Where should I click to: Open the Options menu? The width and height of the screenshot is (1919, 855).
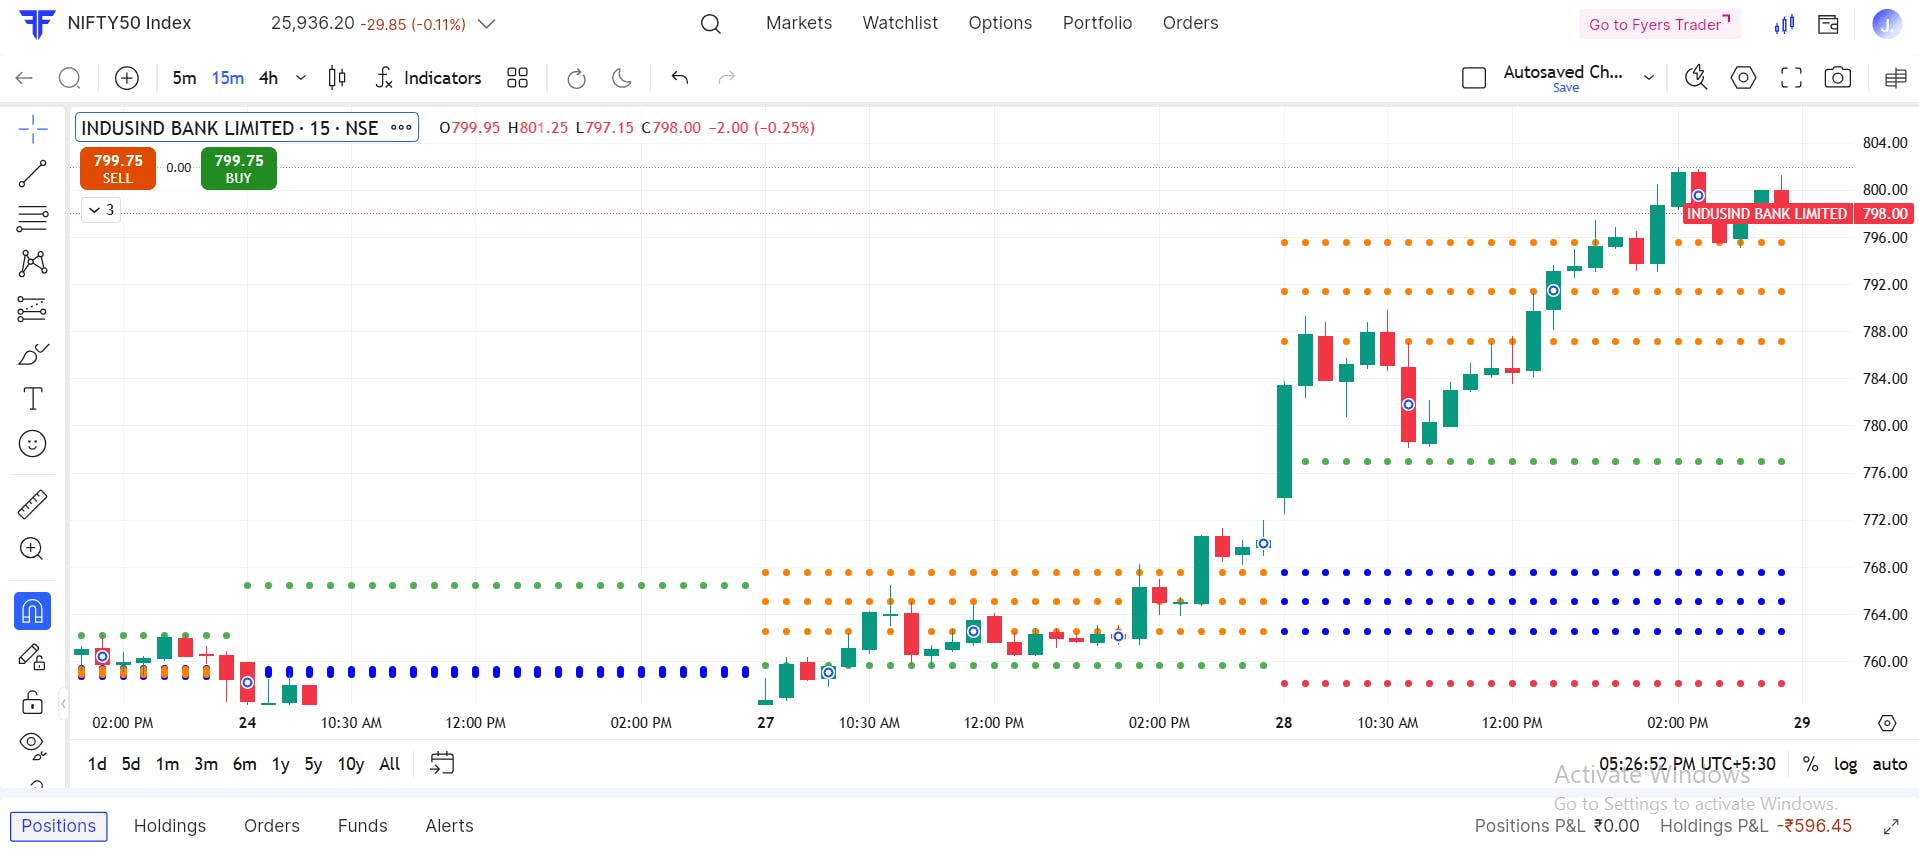point(1000,23)
